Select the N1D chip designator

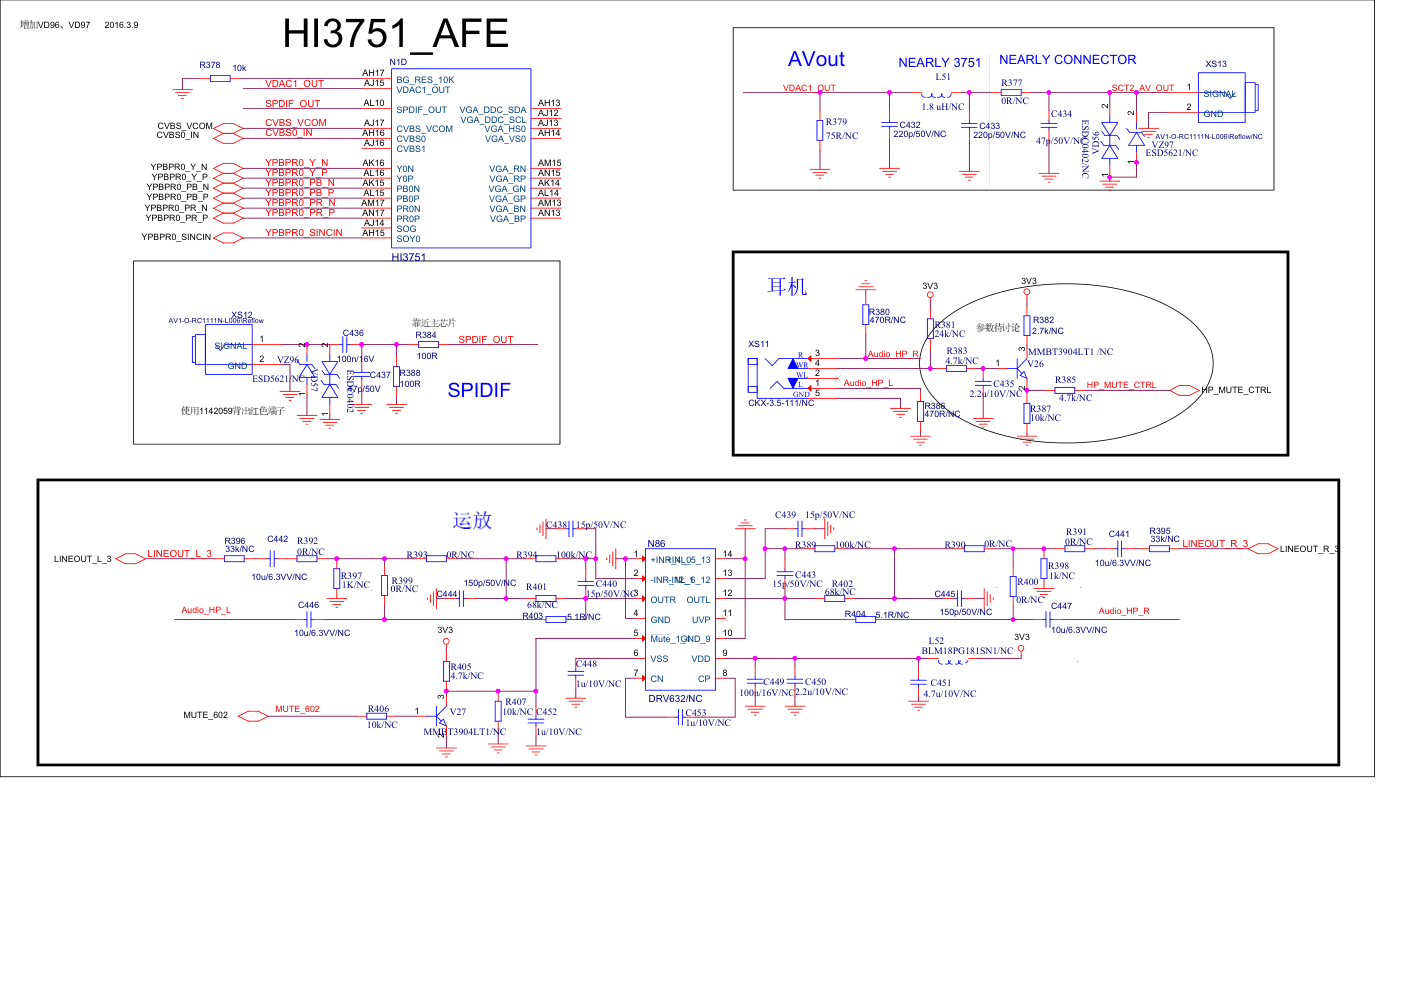398,62
